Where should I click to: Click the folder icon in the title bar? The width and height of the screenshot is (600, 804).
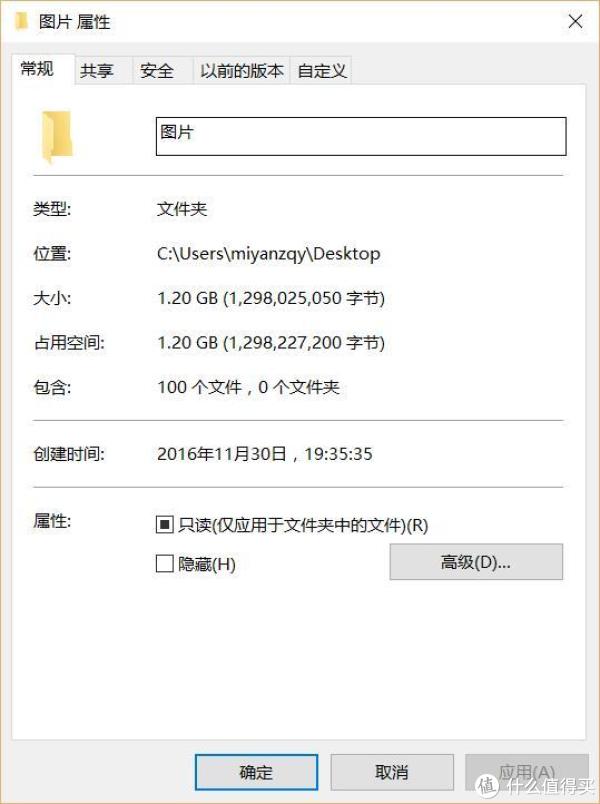(x=22, y=22)
